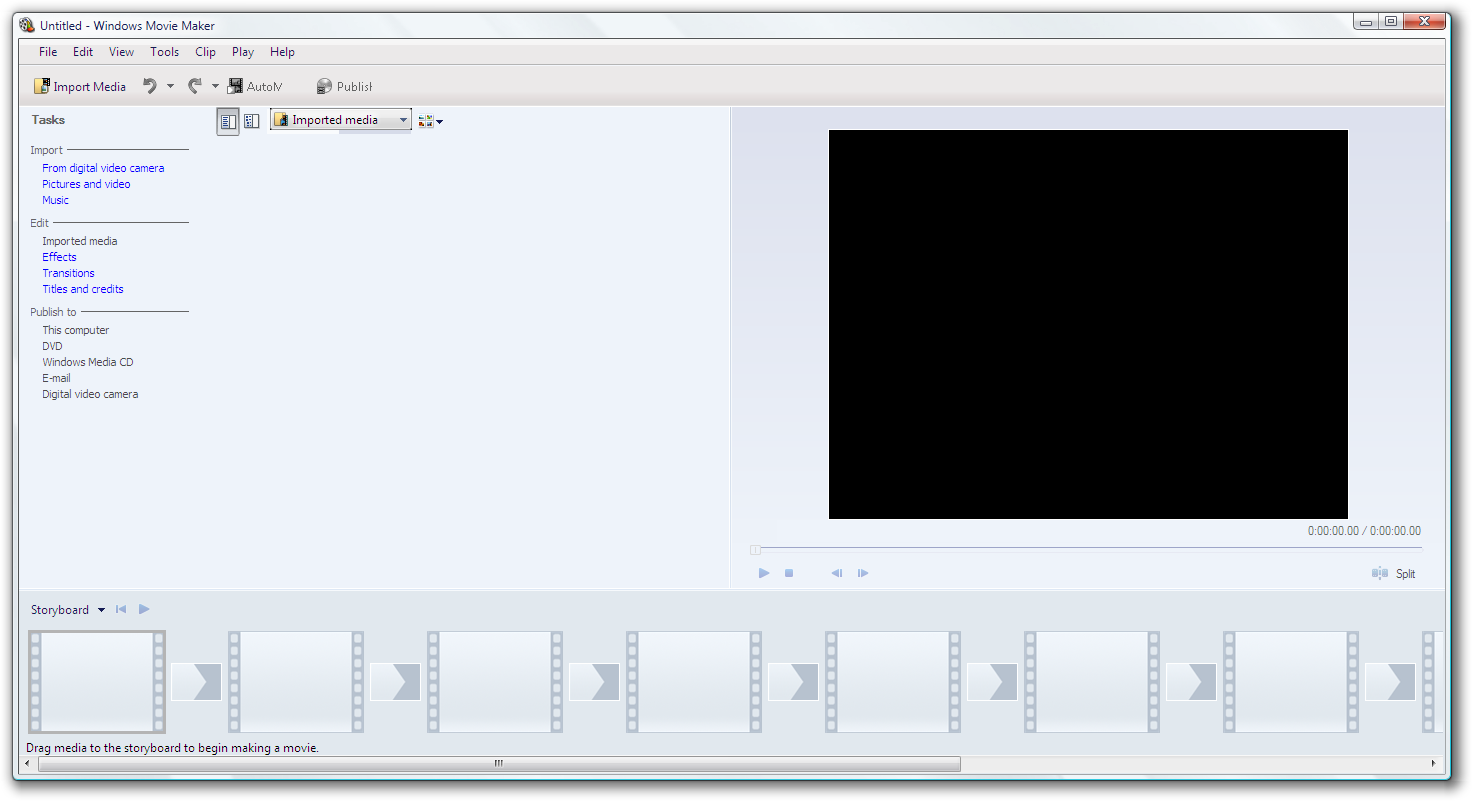Click the E-mail publish option

pyautogui.click(x=56, y=378)
